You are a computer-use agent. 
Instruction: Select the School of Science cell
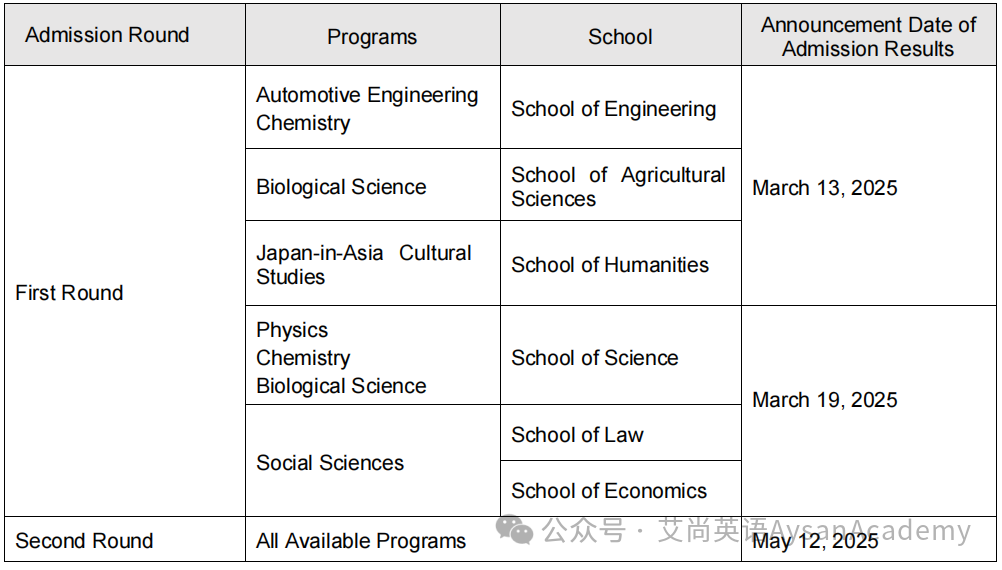tap(620, 355)
